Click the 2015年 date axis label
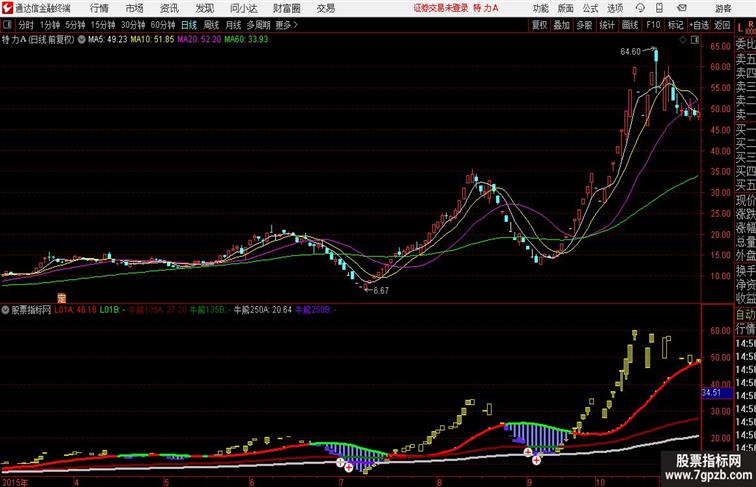 click(x=14, y=482)
